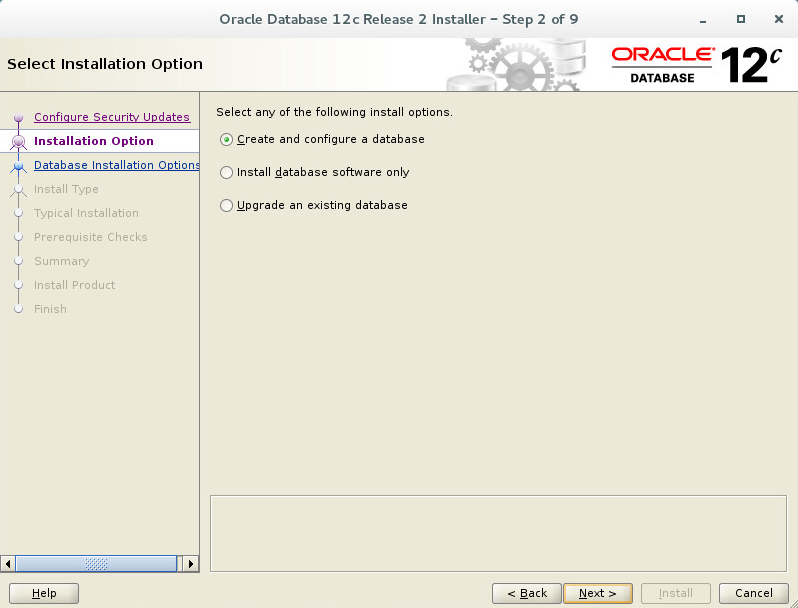The width and height of the screenshot is (798, 608).
Task: Click the Prerequisite Checks step text
Action: click(91, 237)
